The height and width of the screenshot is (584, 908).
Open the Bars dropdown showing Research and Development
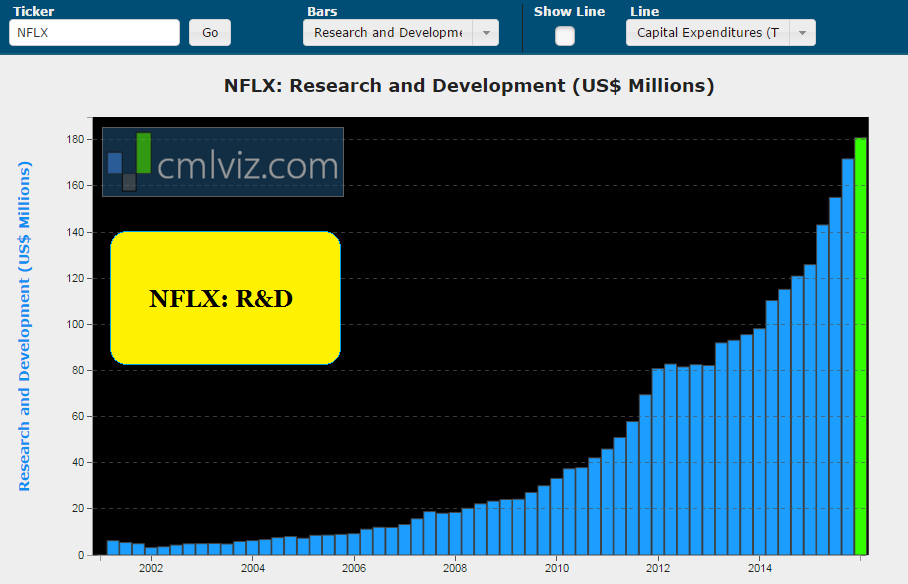coord(401,32)
